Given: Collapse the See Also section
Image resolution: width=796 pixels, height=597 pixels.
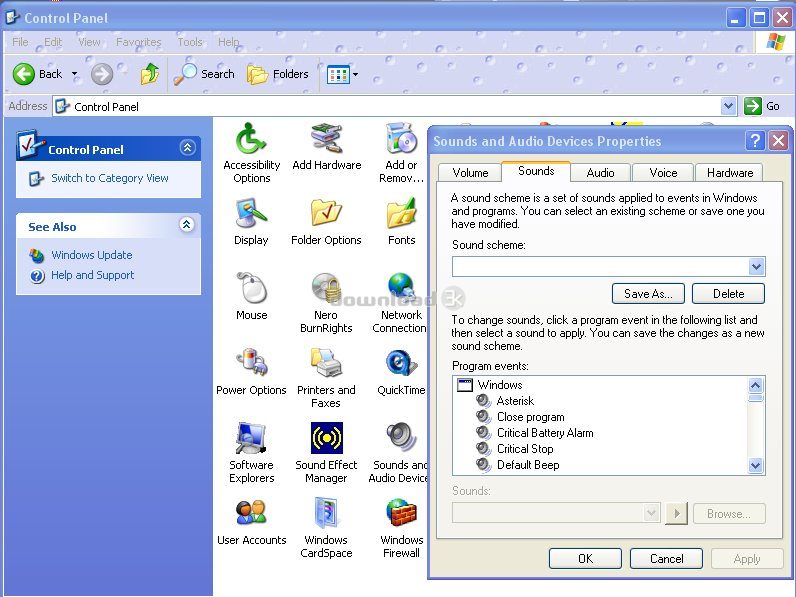Looking at the screenshot, I should (187, 224).
